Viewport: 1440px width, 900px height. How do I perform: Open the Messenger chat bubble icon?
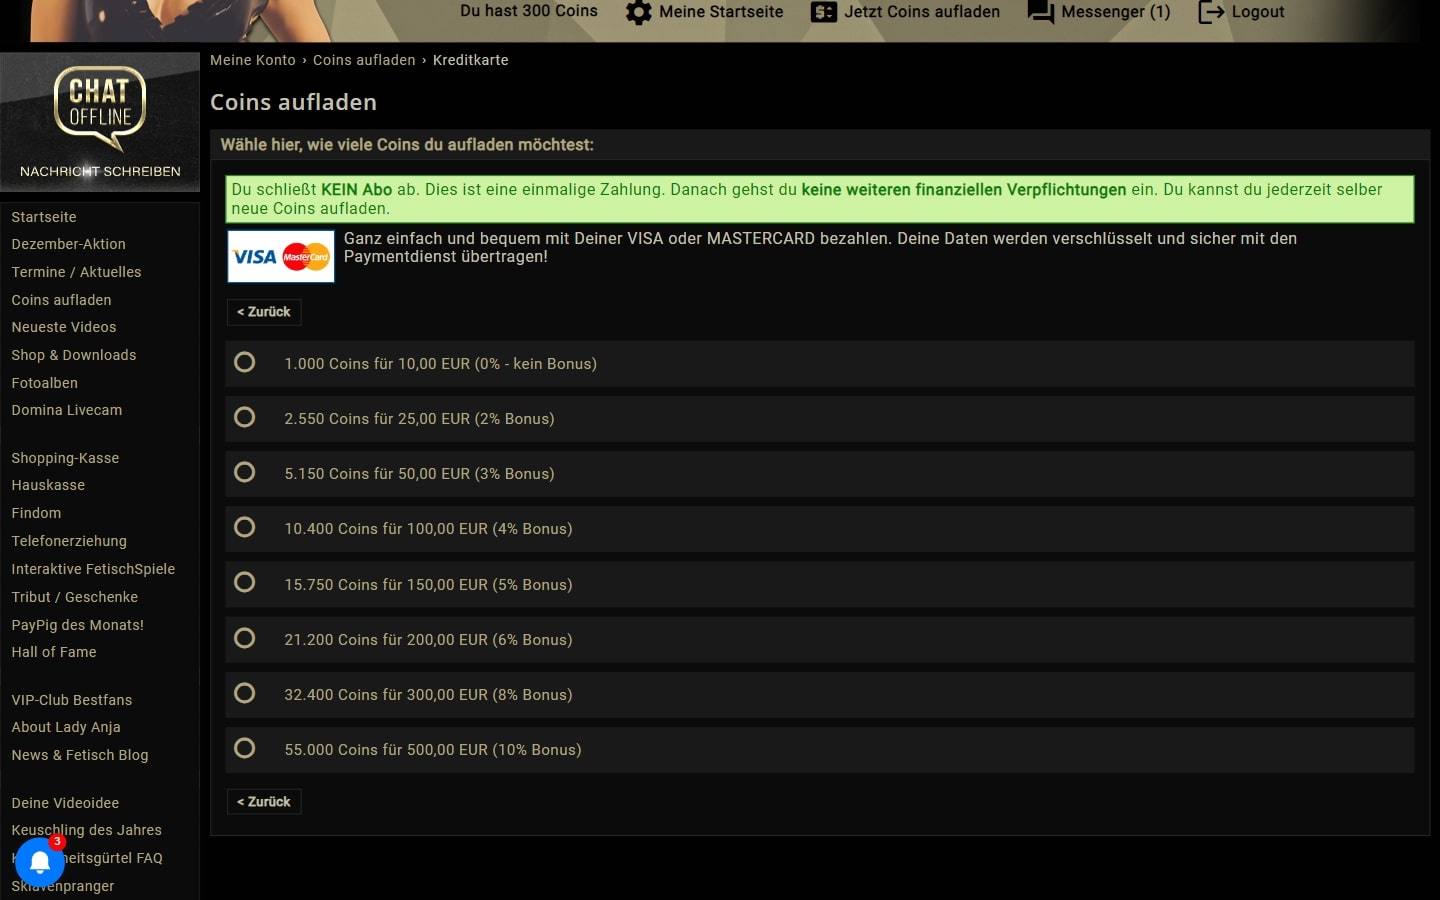[x=1041, y=13]
